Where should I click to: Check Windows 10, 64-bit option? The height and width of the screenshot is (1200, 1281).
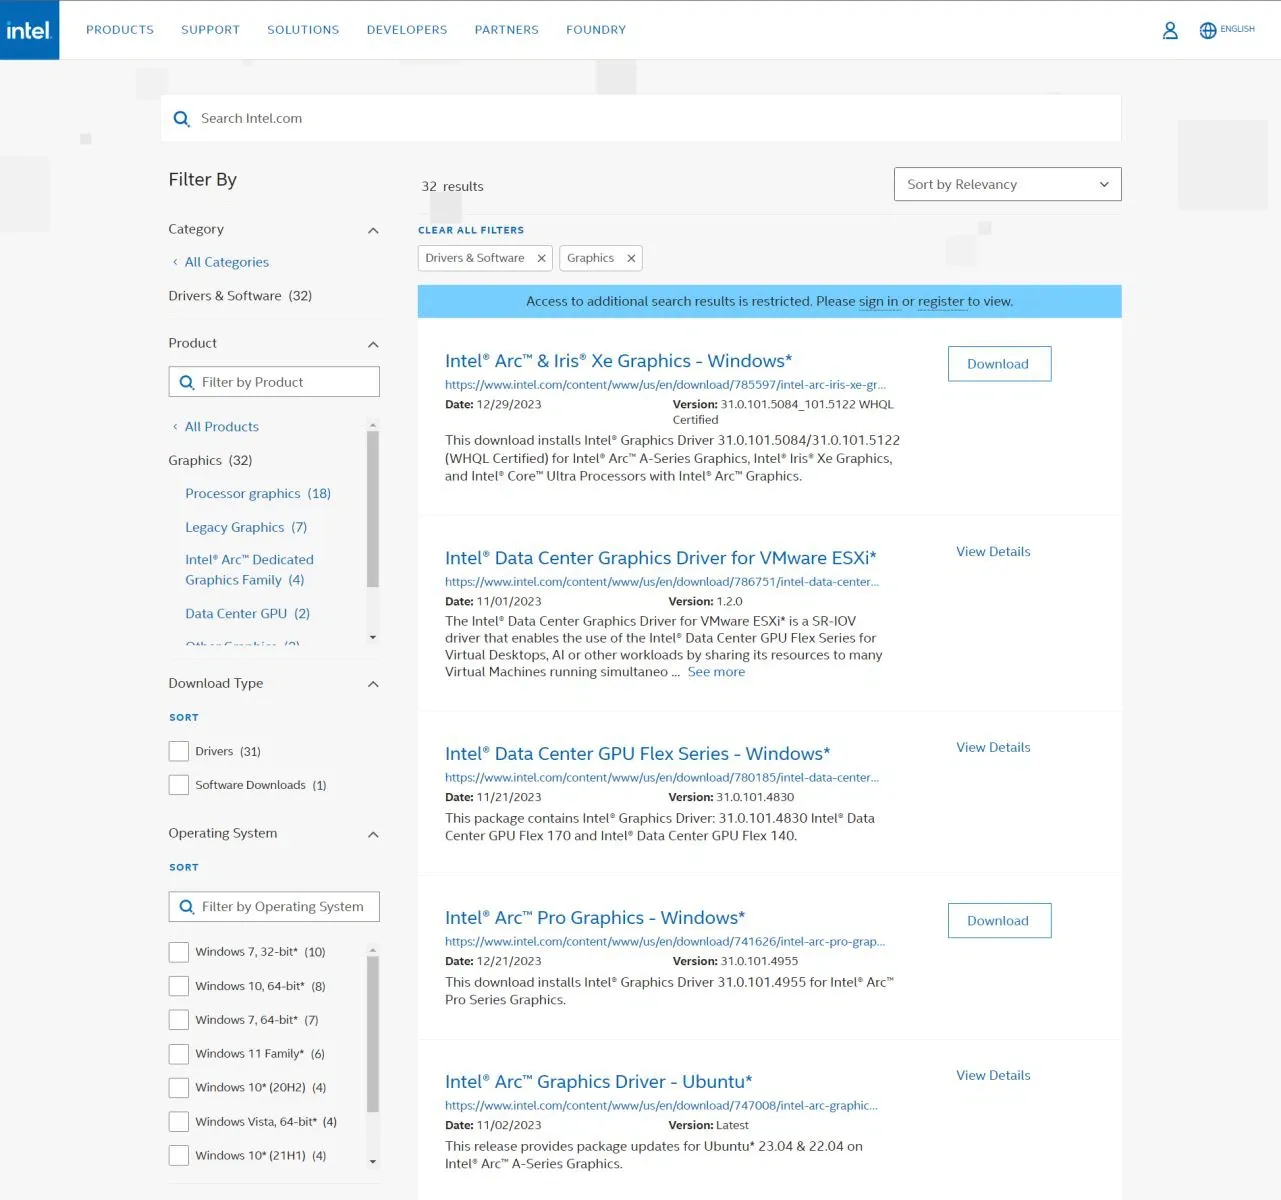179,986
